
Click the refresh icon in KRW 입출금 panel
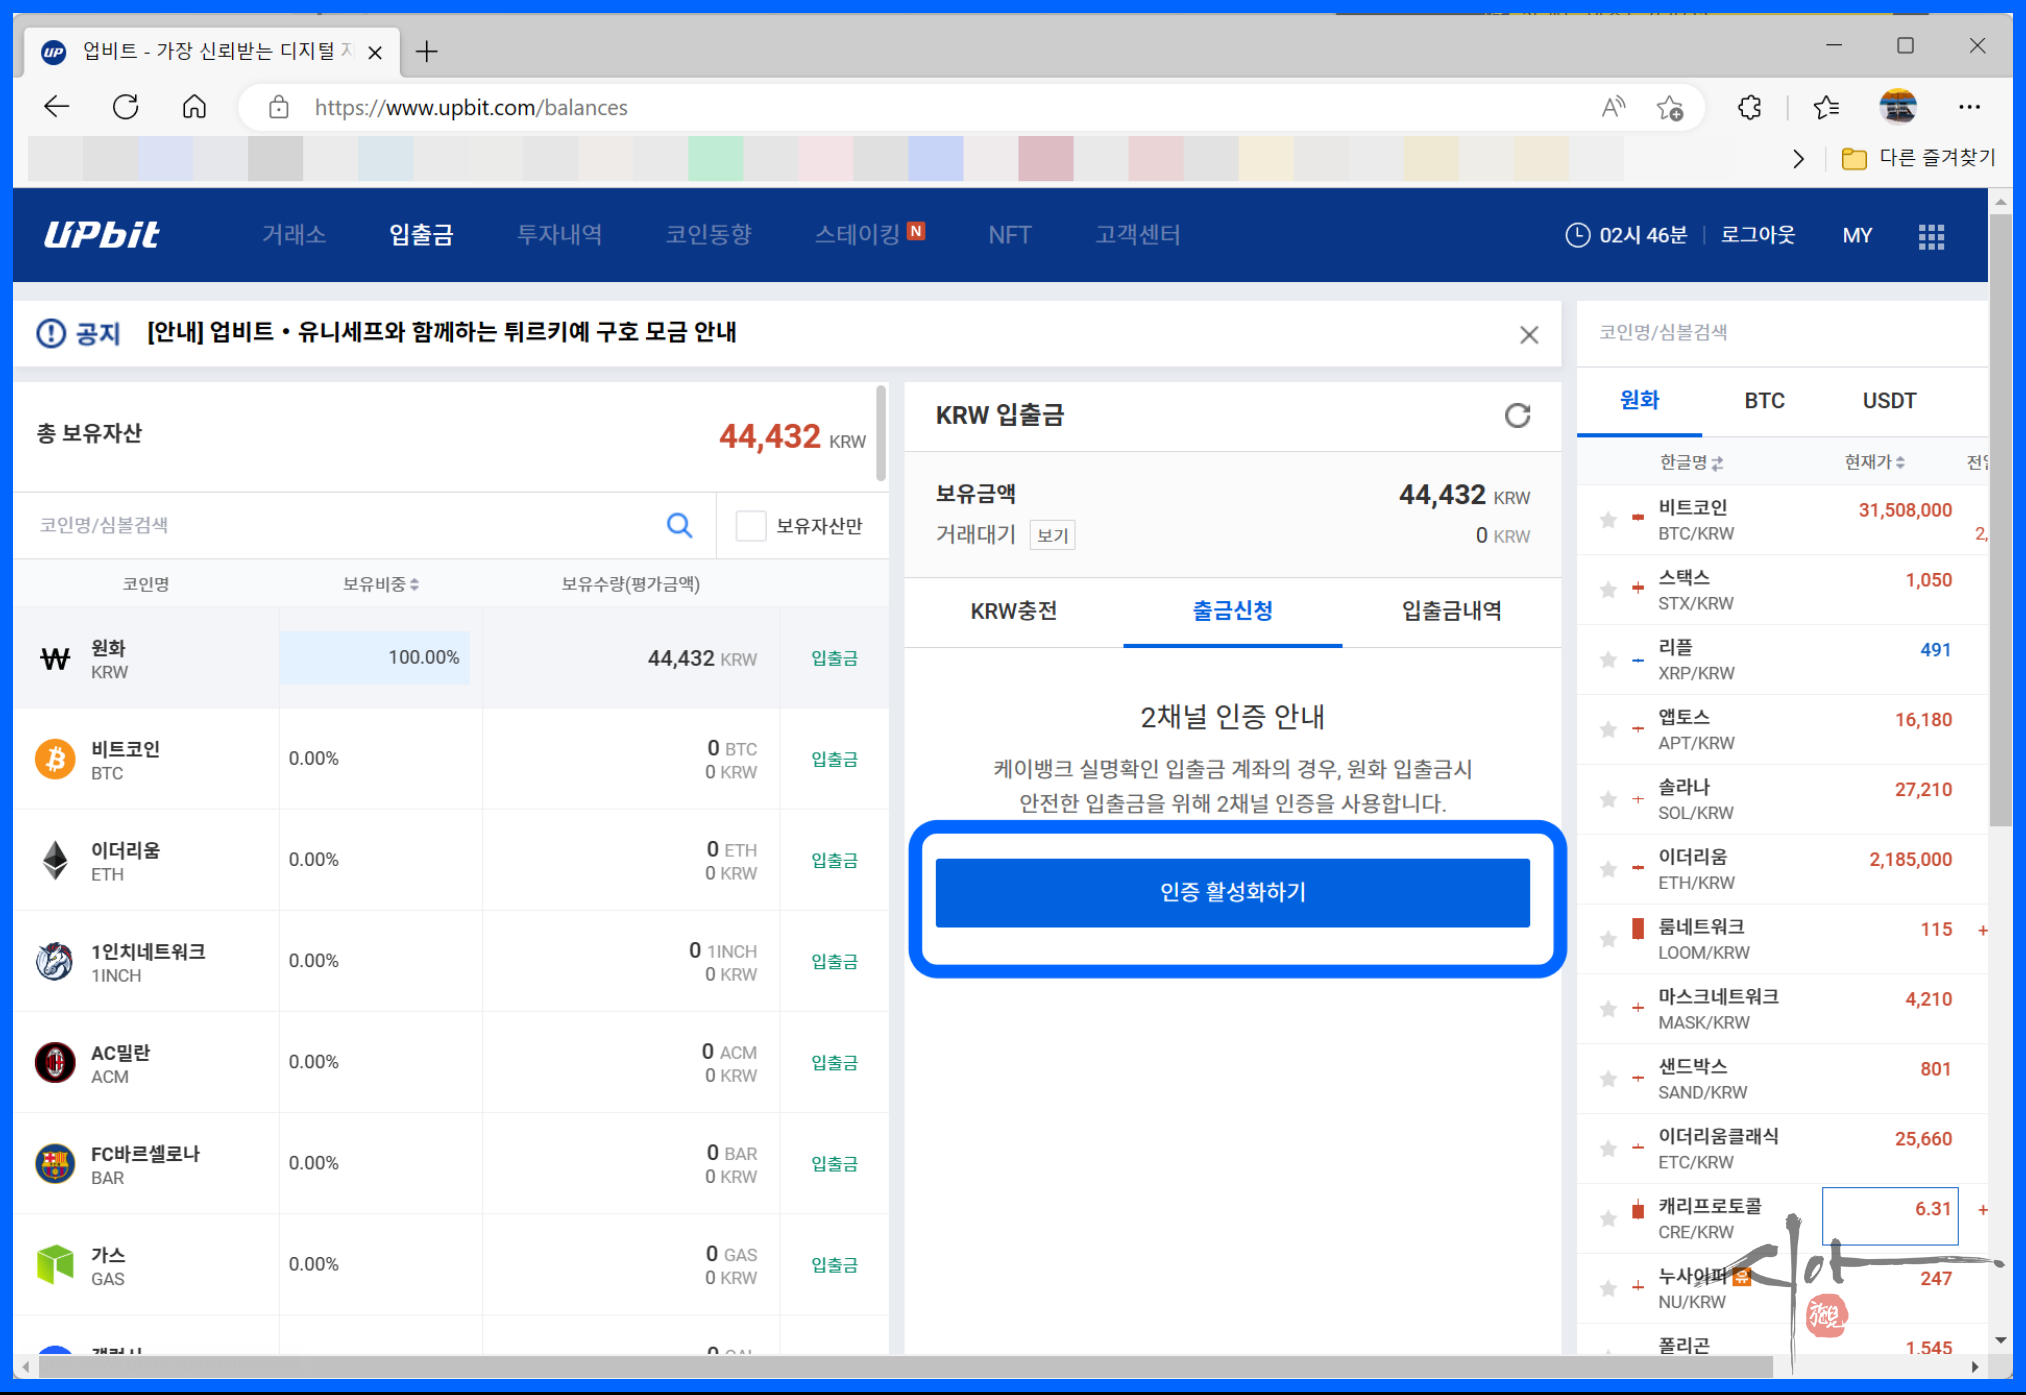tap(1516, 415)
